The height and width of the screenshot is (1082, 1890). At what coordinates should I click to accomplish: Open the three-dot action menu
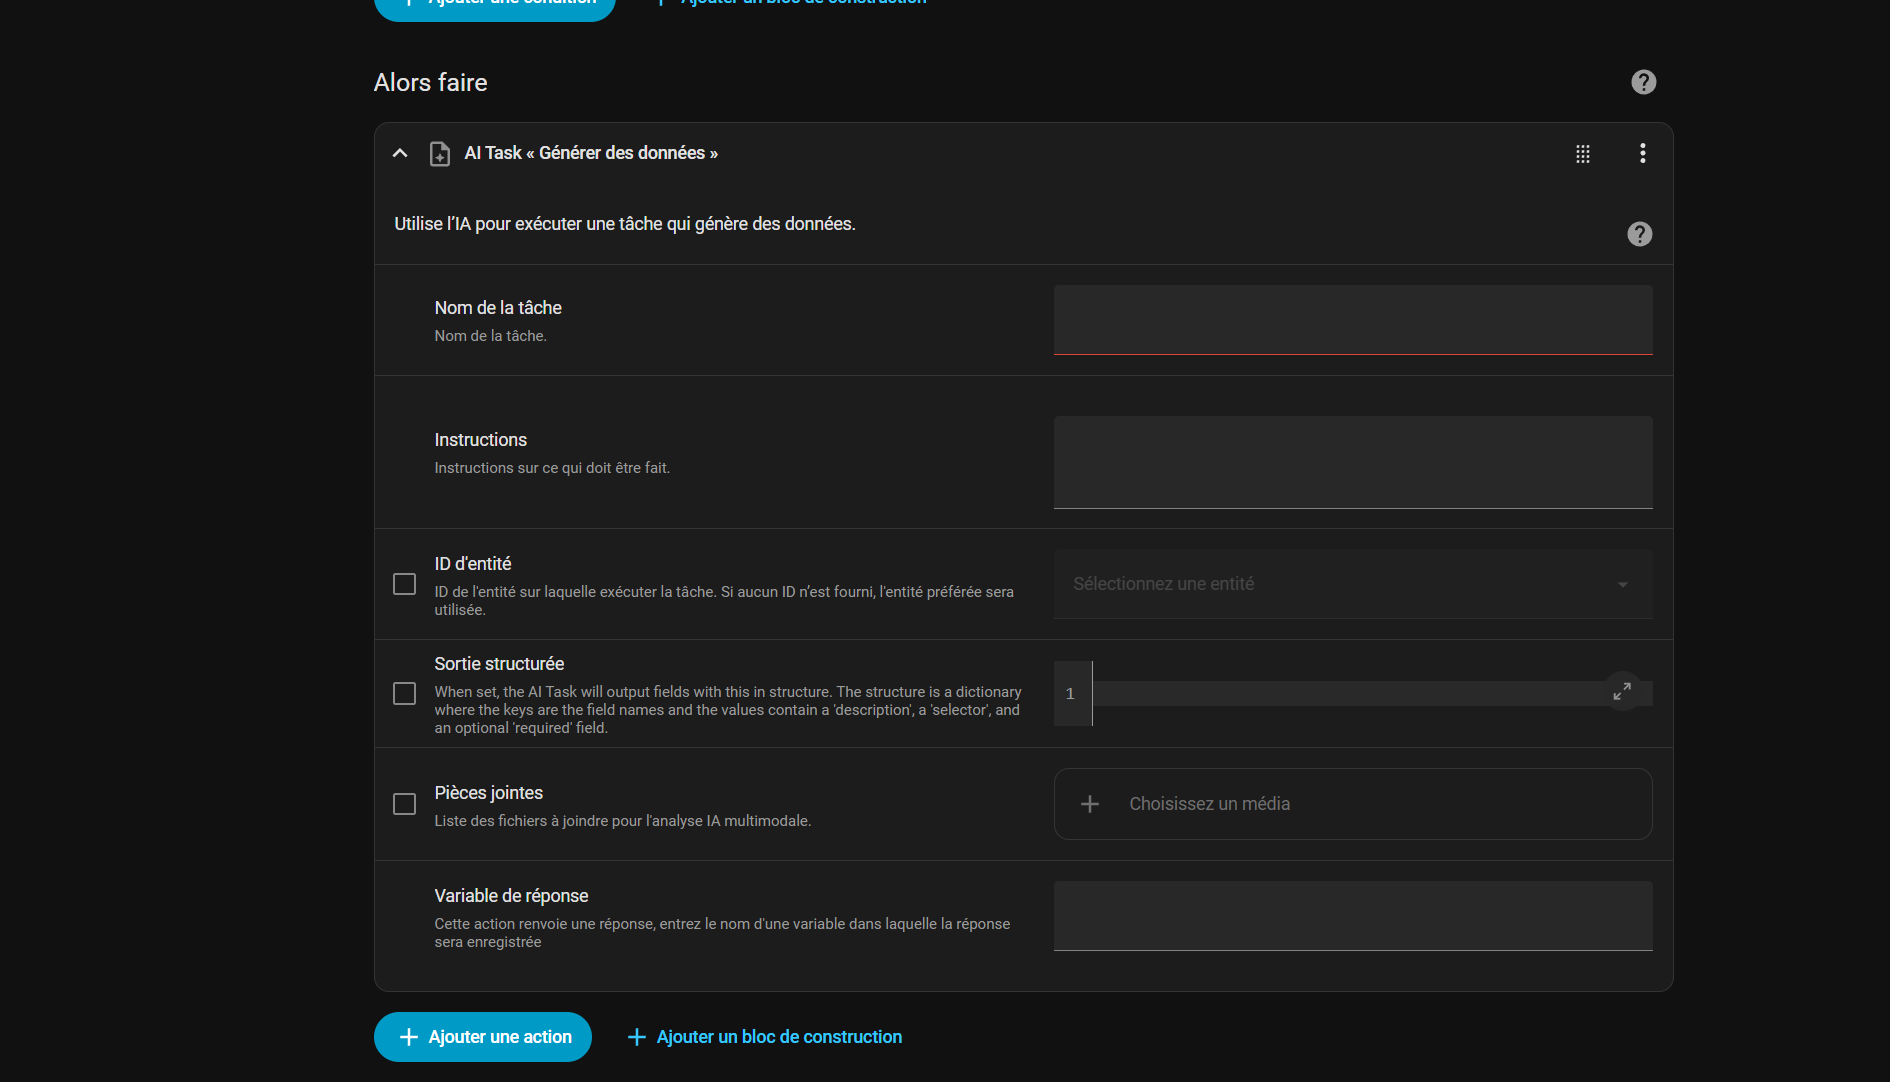(1642, 153)
